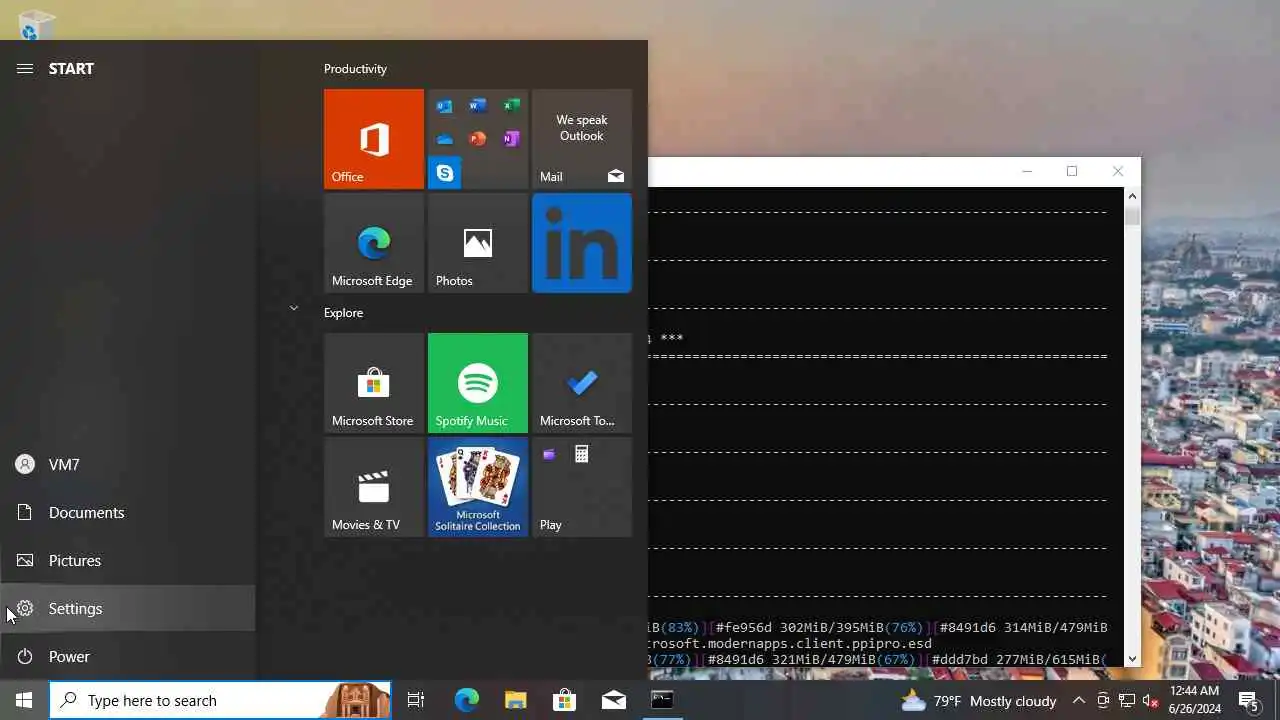1280x720 pixels.
Task: Open the Power options menu
Action: coord(128,656)
